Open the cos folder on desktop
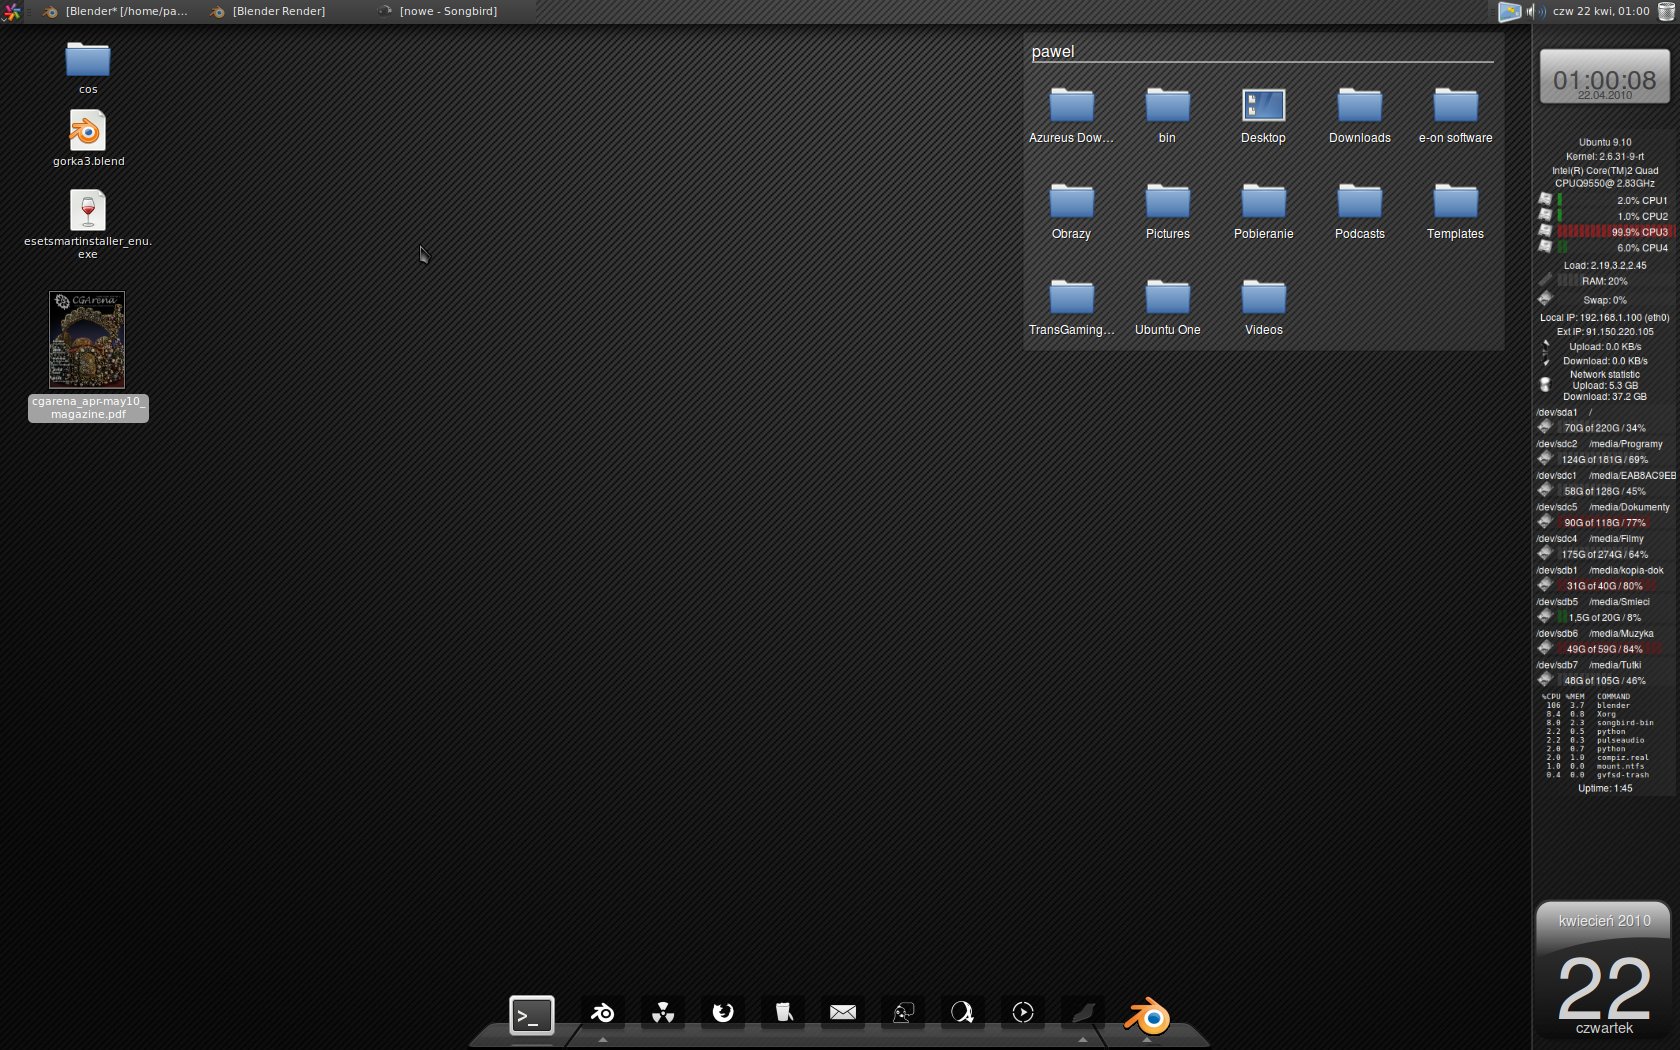This screenshot has width=1680, height=1050. 88,61
